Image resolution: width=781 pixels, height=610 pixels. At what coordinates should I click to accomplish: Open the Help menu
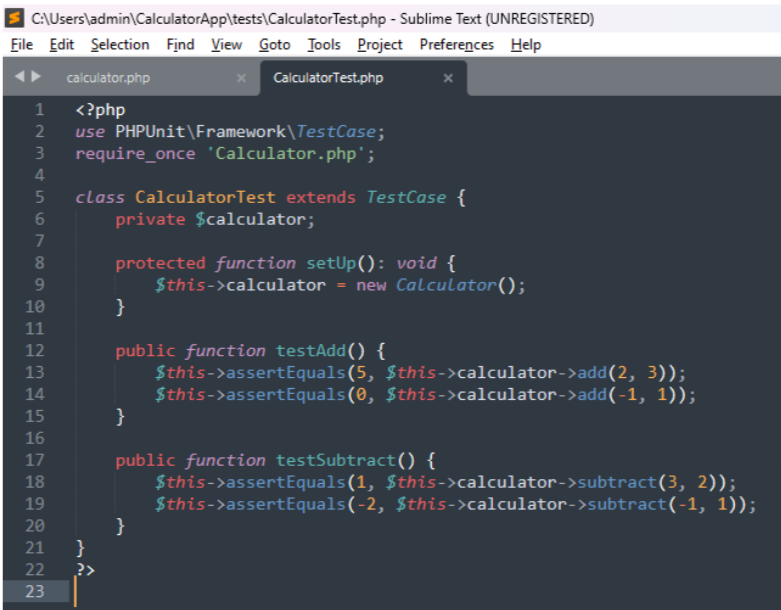point(525,44)
